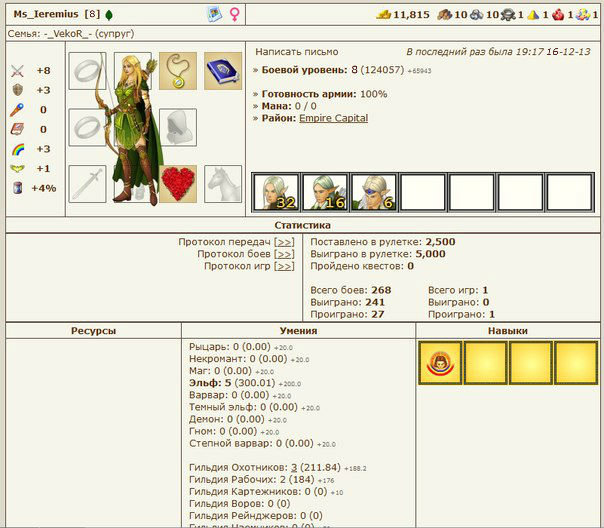The height and width of the screenshot is (528, 604).
Task: Click the Статистика section header
Action: tap(302, 225)
